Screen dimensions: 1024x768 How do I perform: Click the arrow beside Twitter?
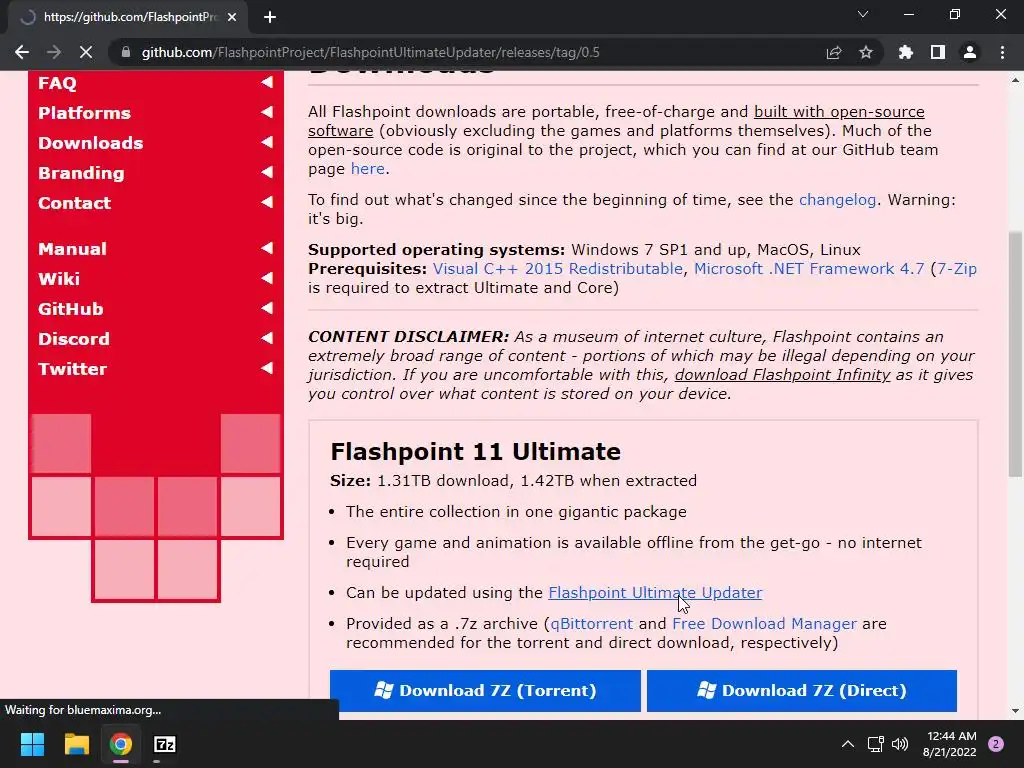266,368
